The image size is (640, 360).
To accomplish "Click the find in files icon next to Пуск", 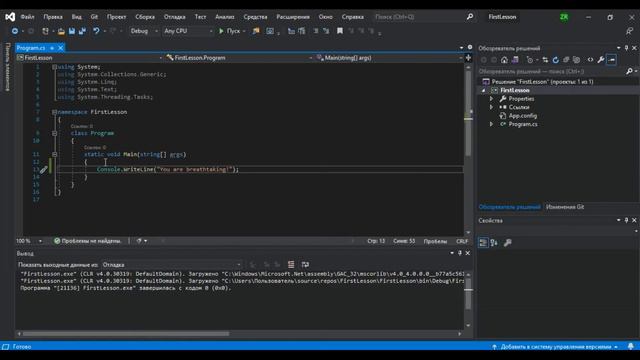I will pos(256,31).
